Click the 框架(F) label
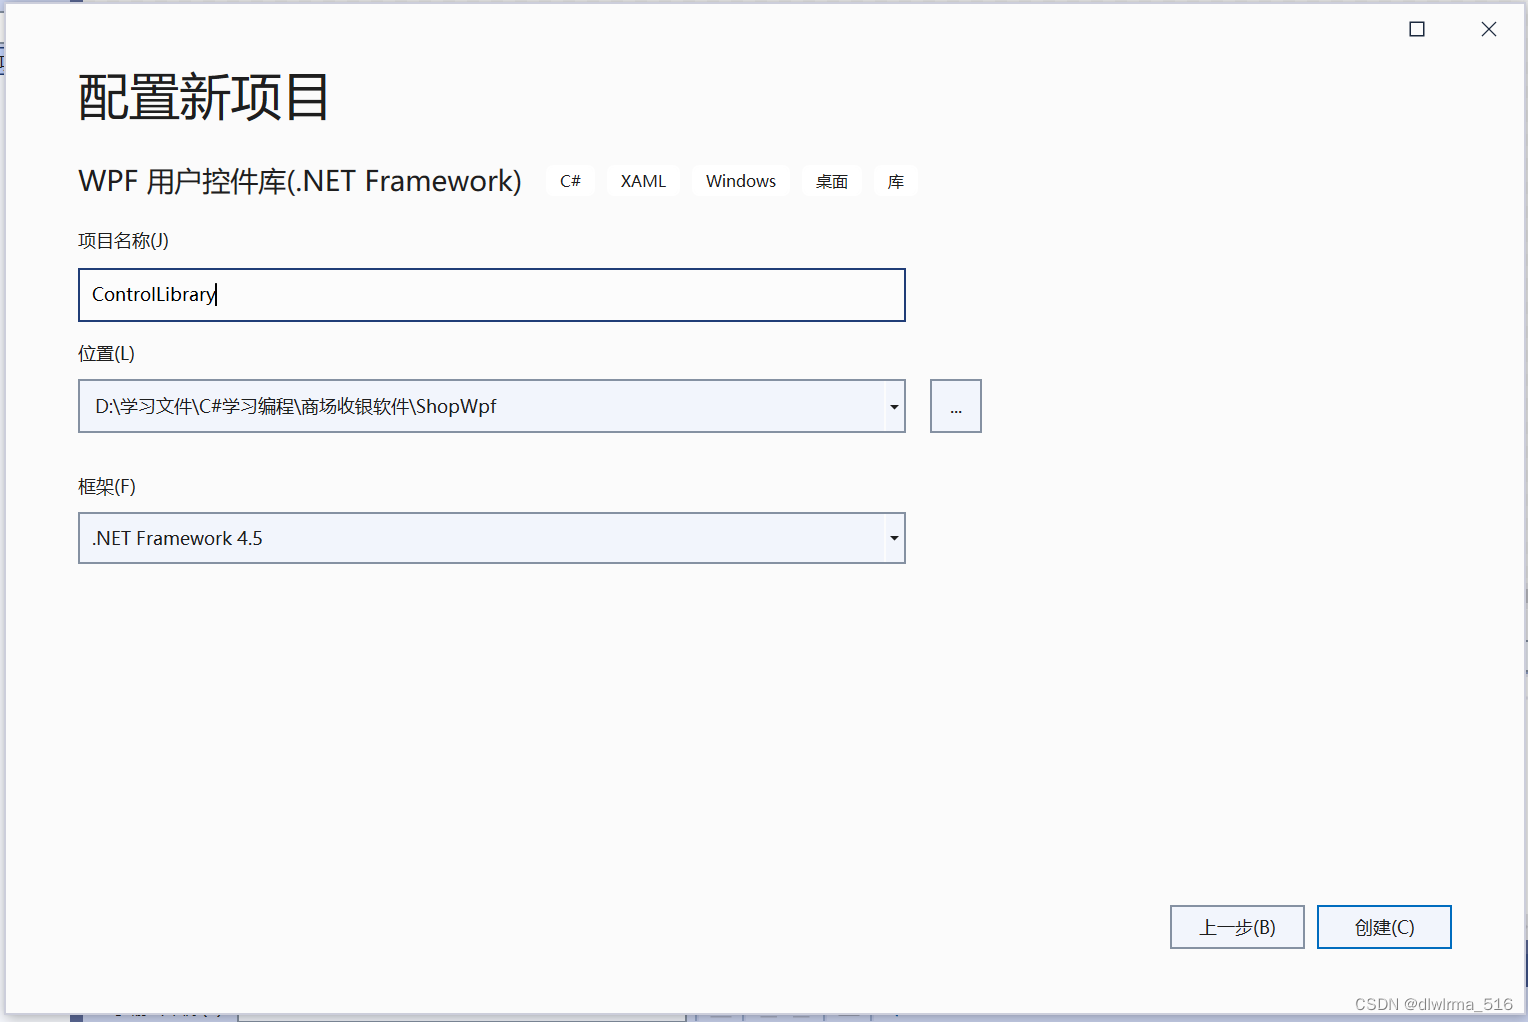 point(107,487)
